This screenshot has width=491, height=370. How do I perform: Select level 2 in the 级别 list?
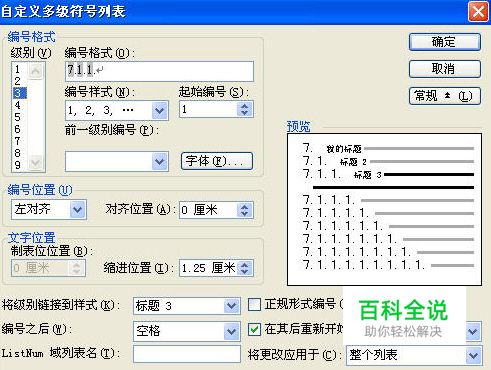17,81
